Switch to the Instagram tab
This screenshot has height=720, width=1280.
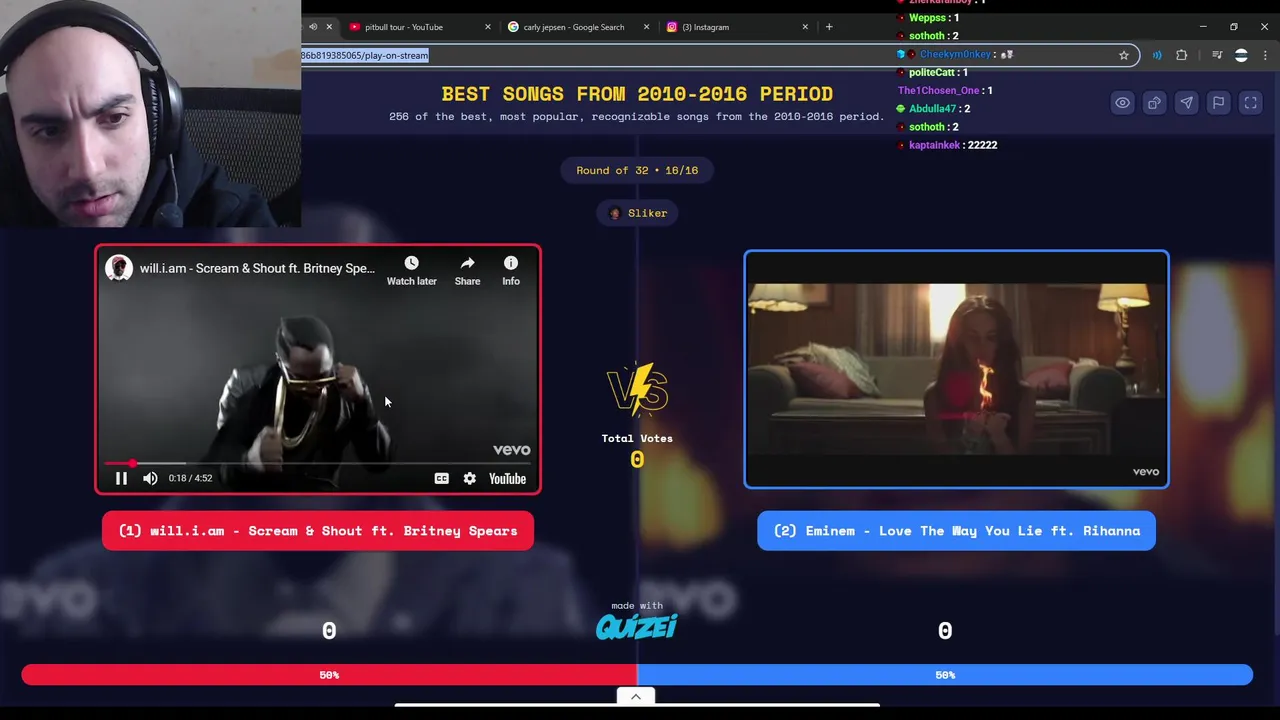click(706, 27)
